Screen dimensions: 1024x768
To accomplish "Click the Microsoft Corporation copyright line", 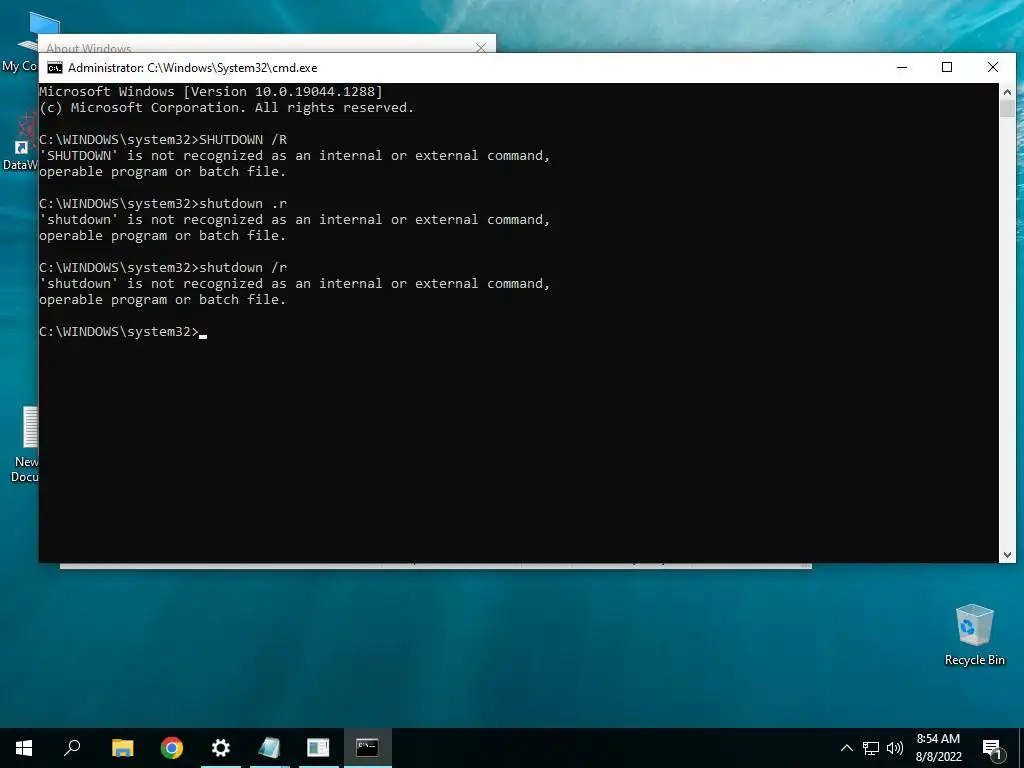I will 227,108.
